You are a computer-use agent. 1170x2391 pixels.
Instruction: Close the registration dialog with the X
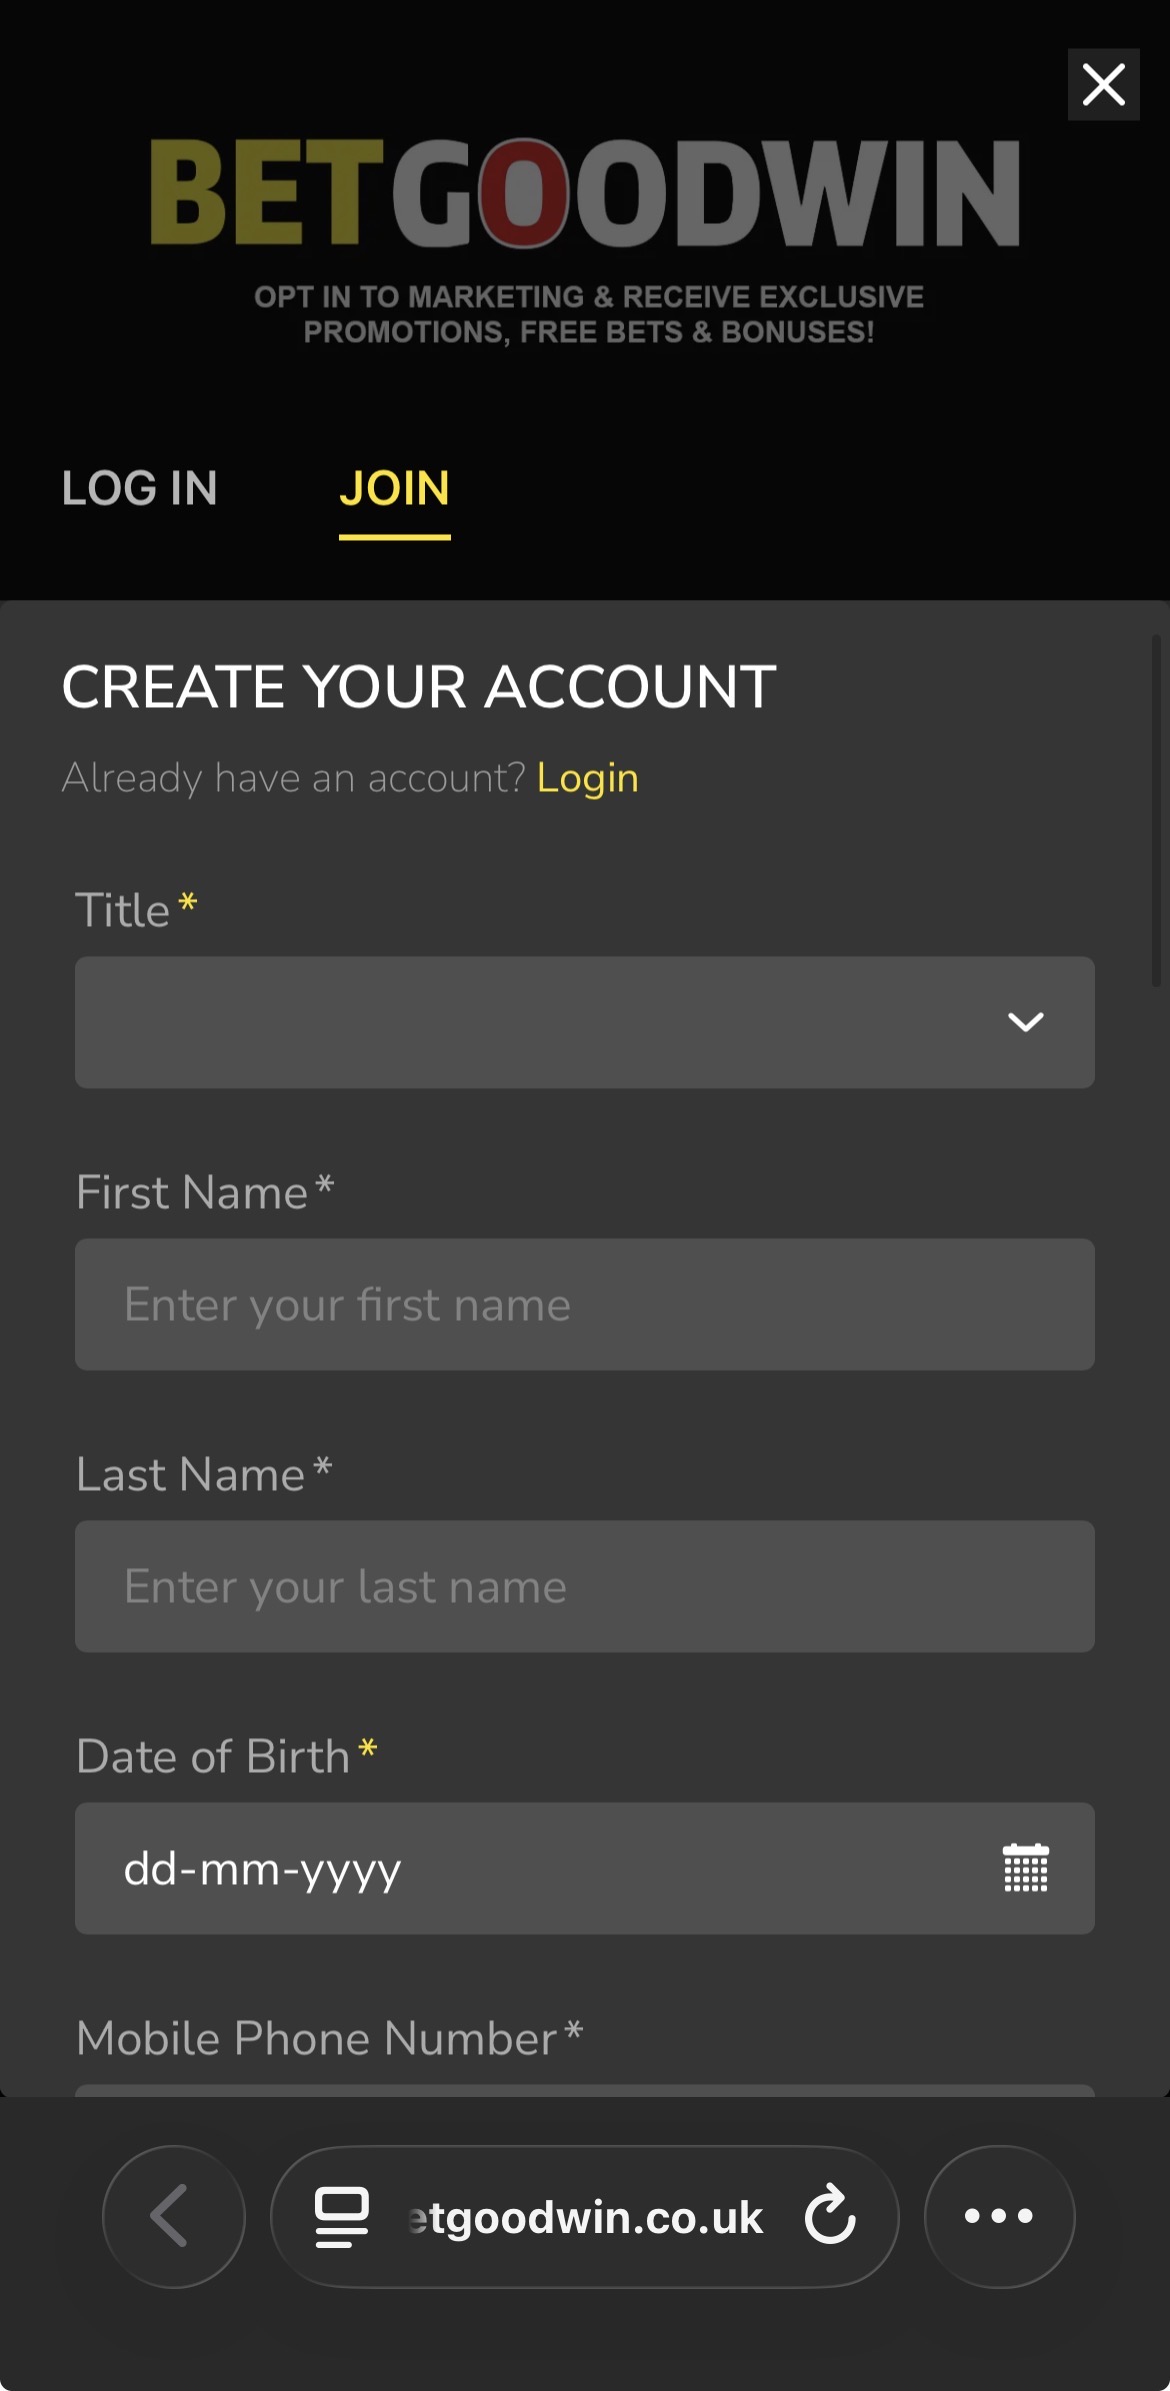click(x=1103, y=85)
